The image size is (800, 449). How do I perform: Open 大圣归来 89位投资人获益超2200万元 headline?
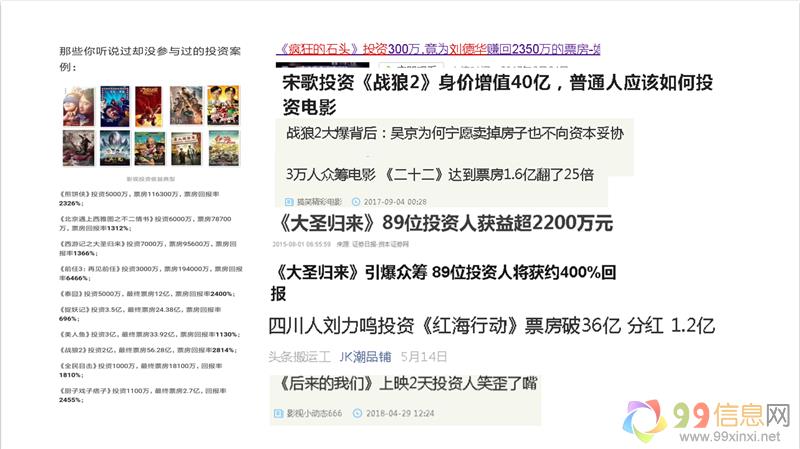(441, 223)
